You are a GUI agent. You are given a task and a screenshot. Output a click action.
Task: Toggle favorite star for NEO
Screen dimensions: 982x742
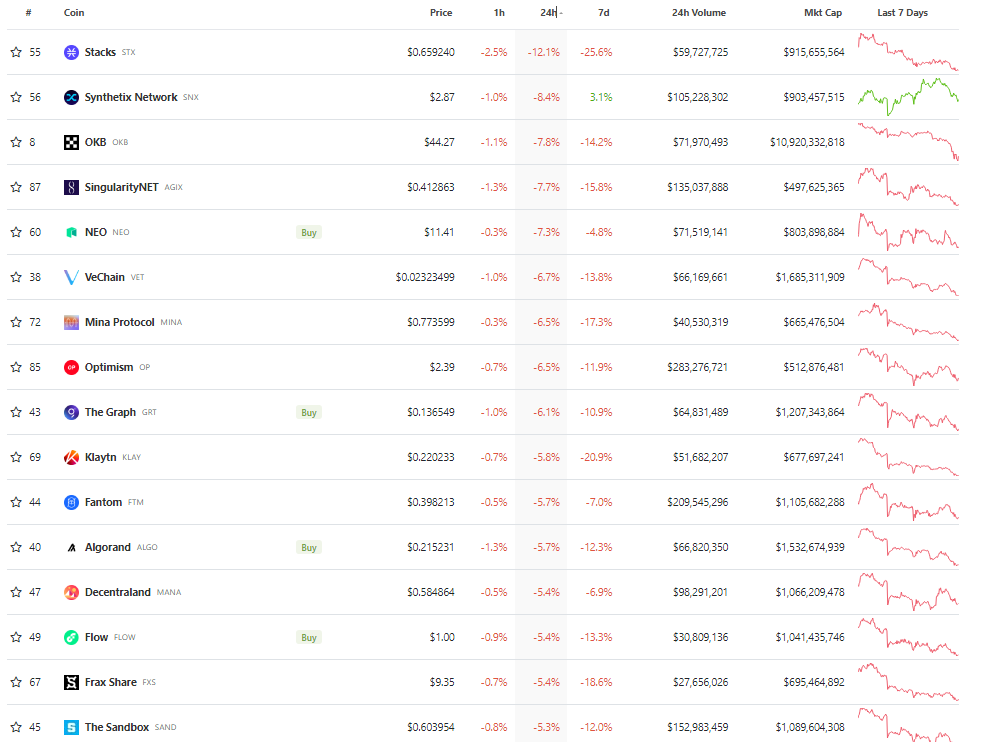(16, 232)
